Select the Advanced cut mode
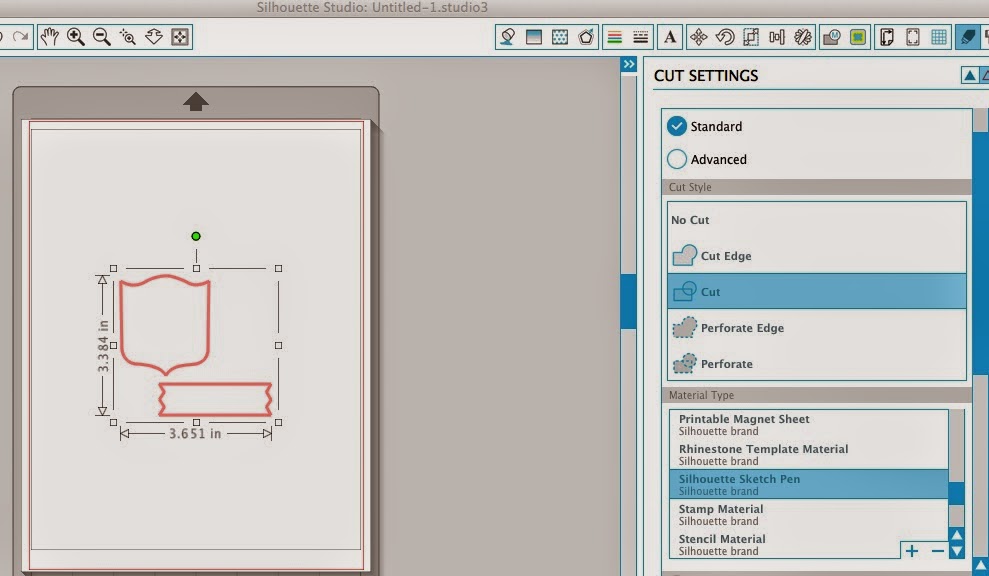The image size is (989, 576). coord(677,159)
